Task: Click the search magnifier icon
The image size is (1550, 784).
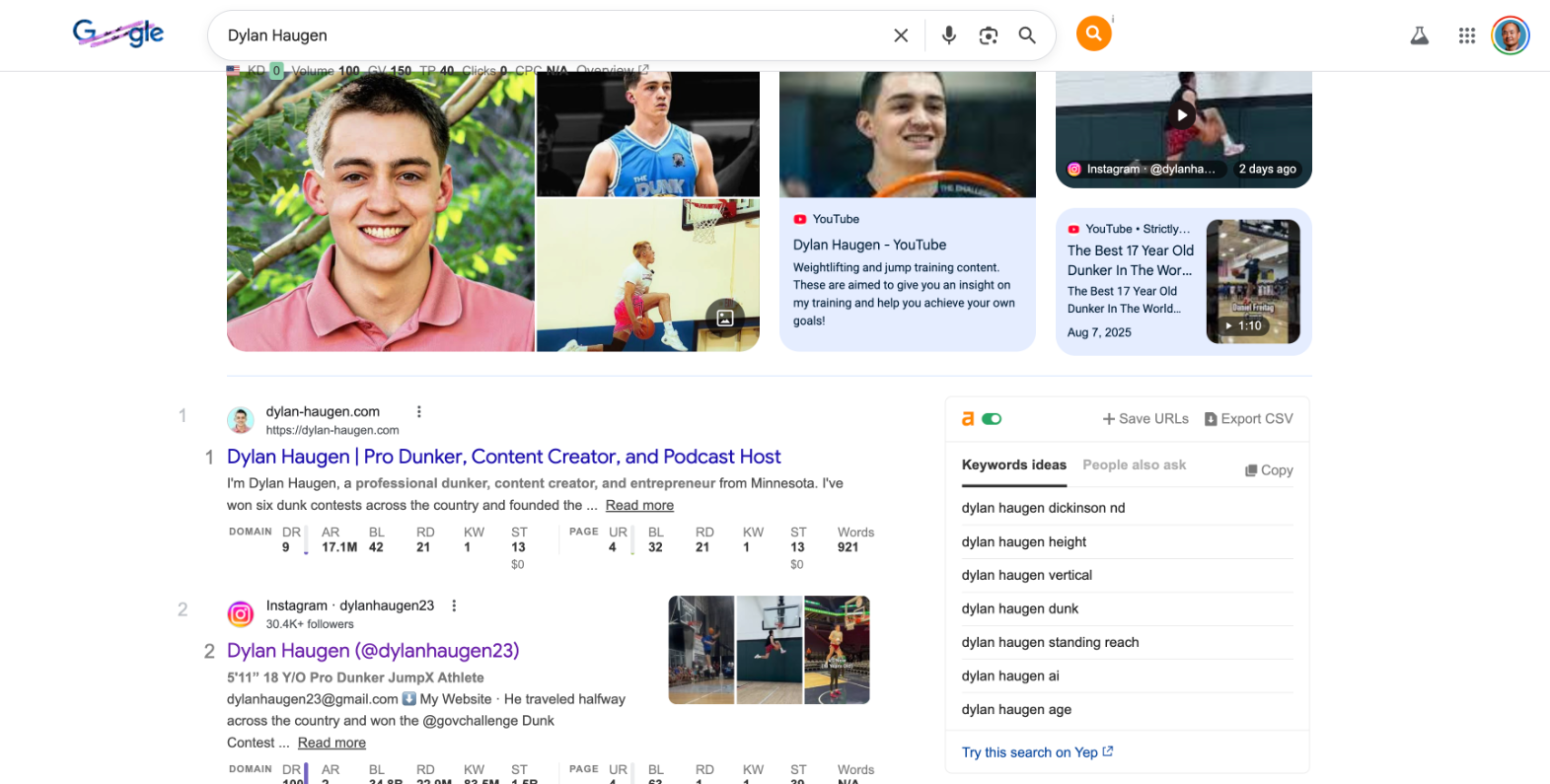Action: [1027, 34]
